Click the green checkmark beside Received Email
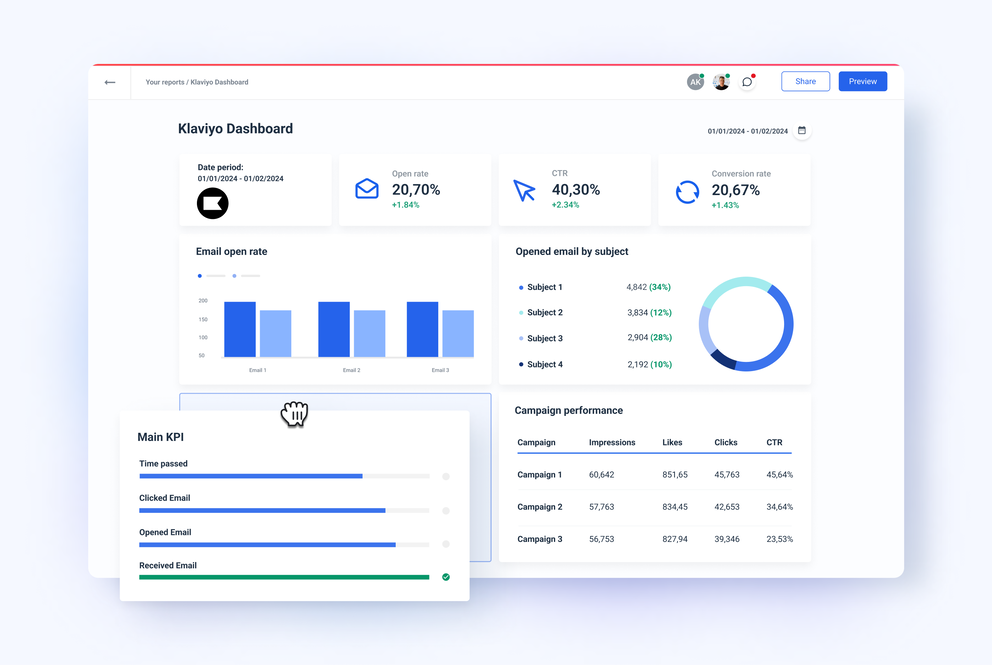This screenshot has width=992, height=665. 446,577
